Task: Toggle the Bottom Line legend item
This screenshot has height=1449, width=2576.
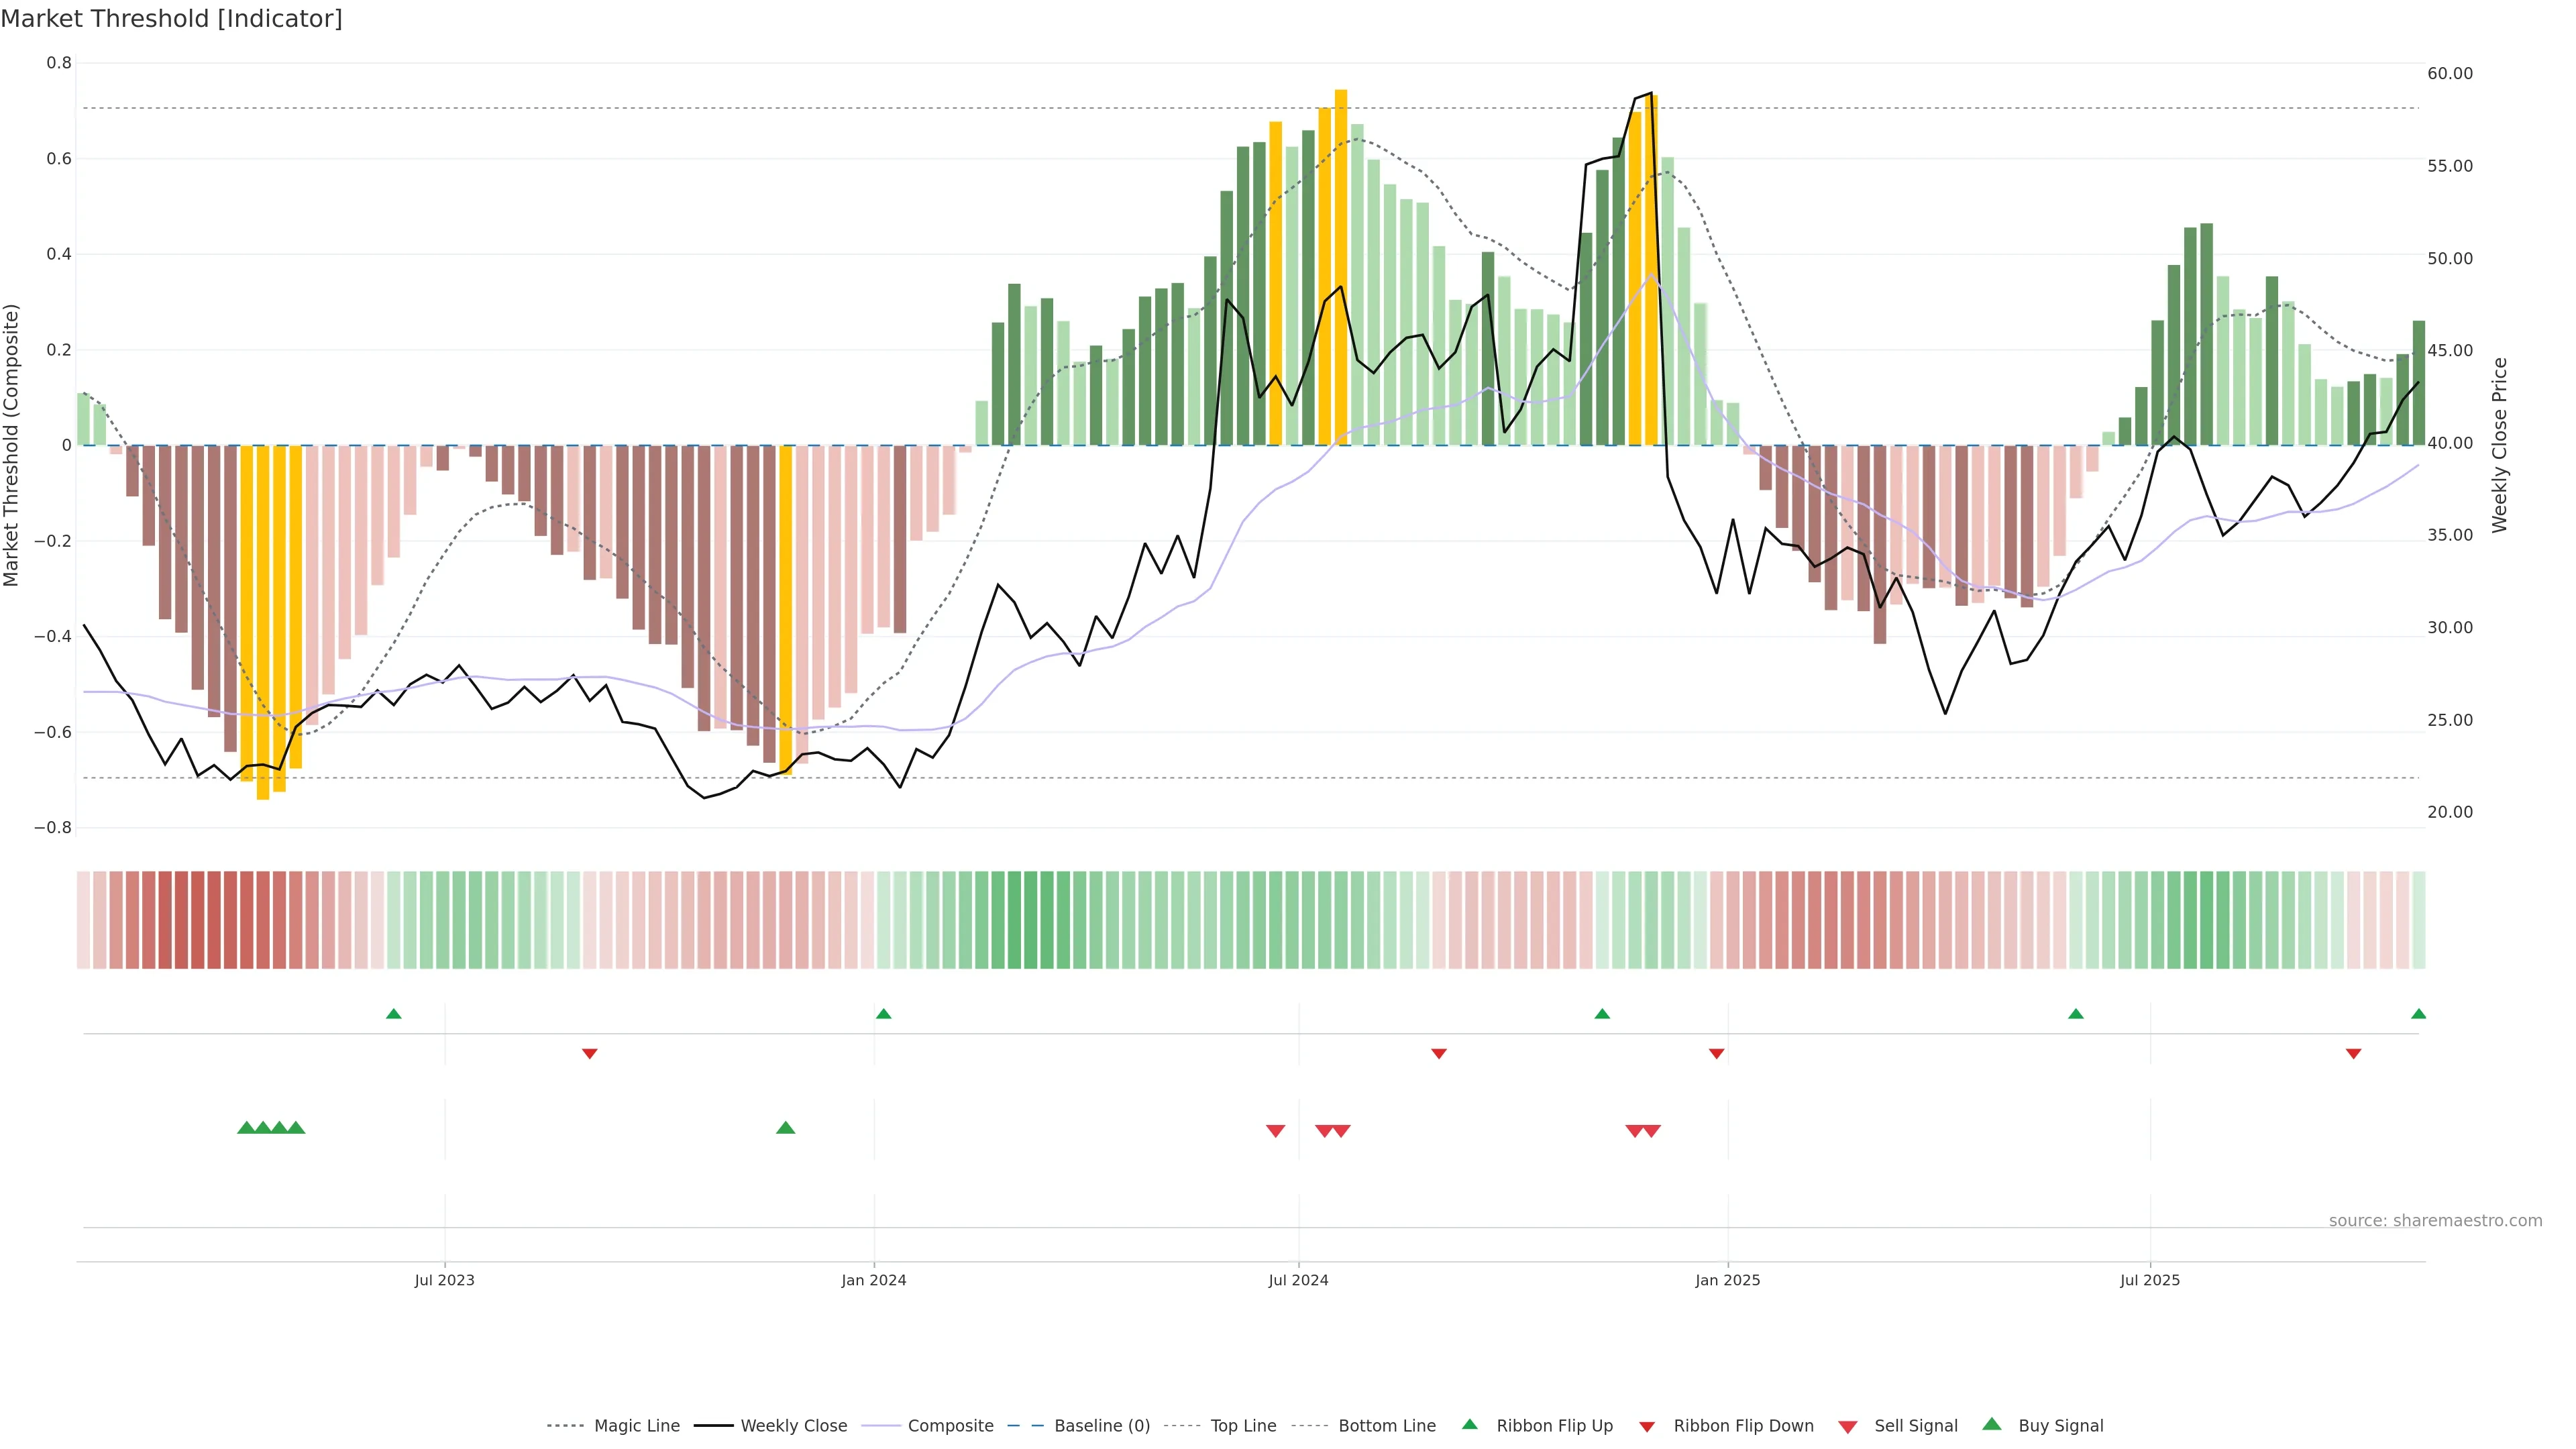Action: click(x=1386, y=1425)
